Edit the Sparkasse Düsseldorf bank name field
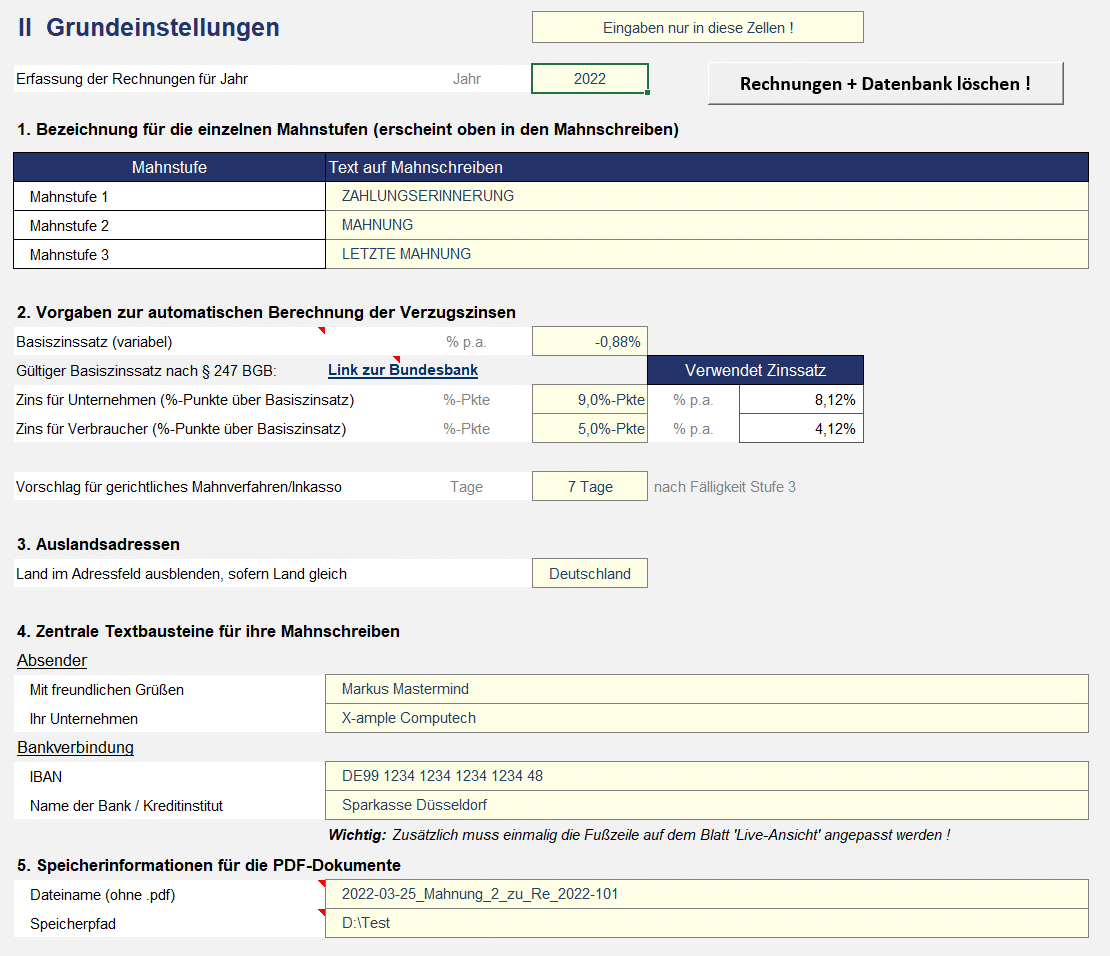Viewport: 1110px width, 956px height. [x=706, y=805]
